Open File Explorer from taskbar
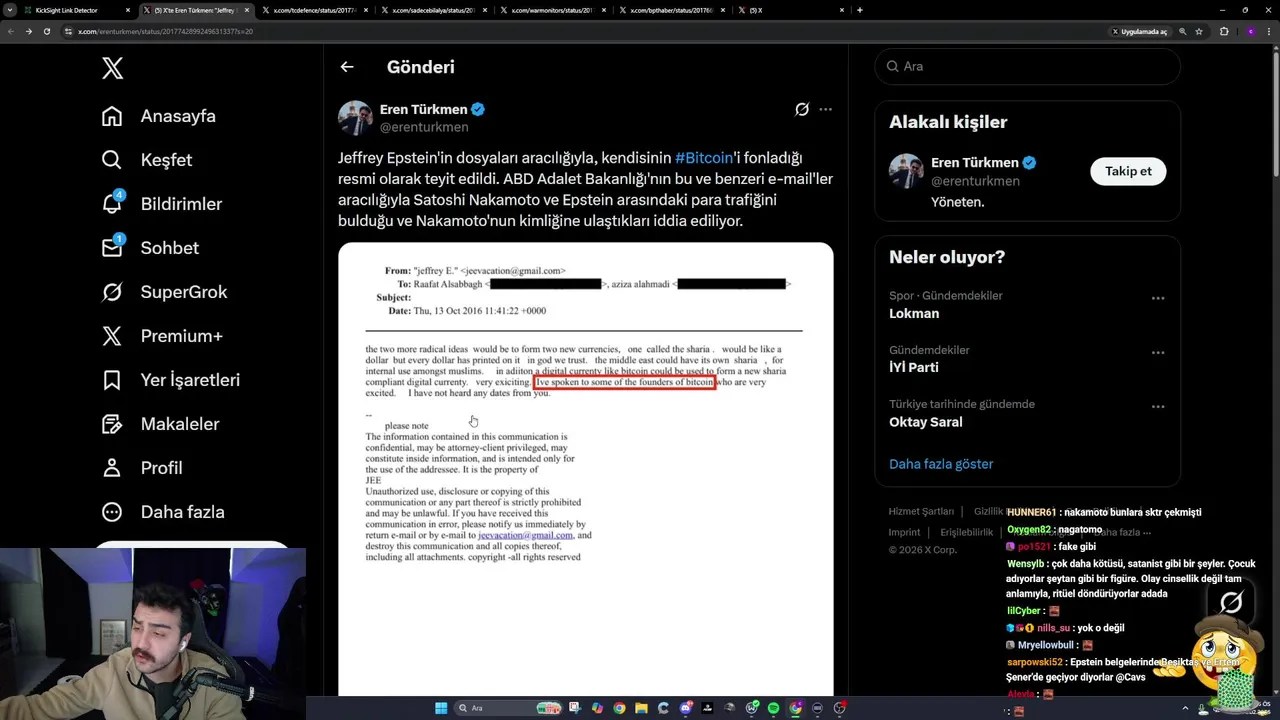1280x720 pixels. click(641, 708)
